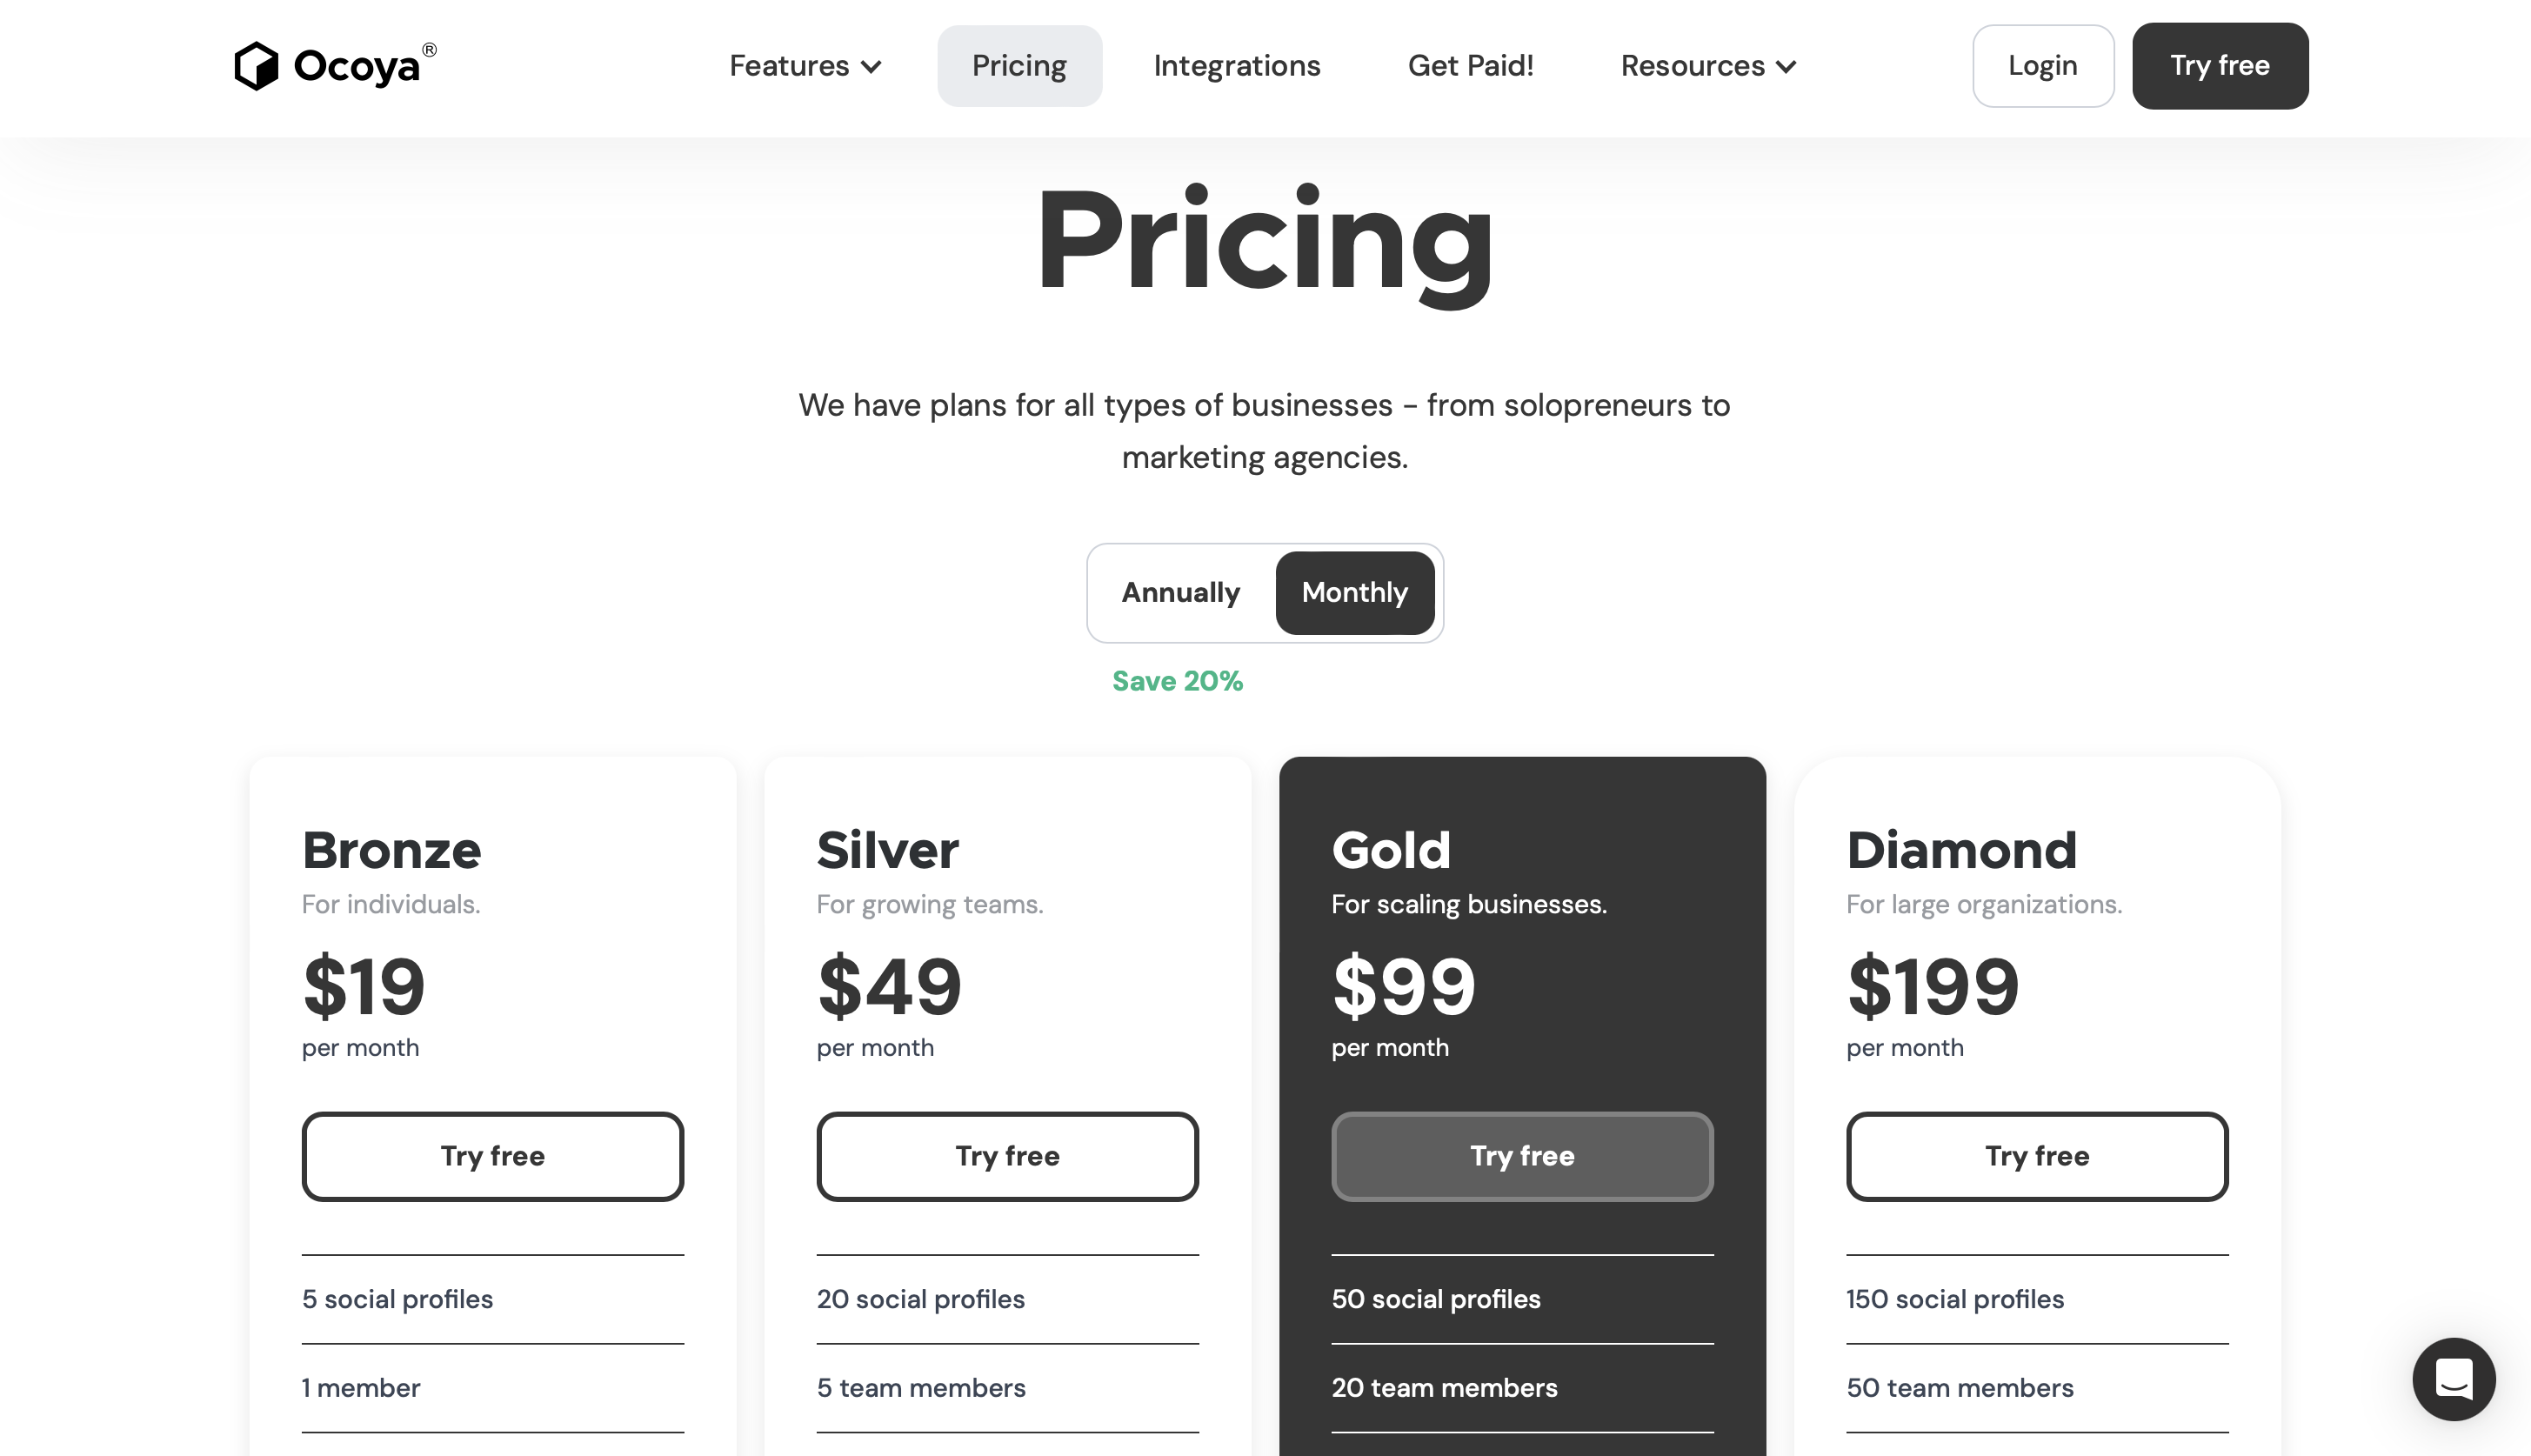Start Silver plan Try free
The width and height of the screenshot is (2531, 1456).
pos(1007,1157)
